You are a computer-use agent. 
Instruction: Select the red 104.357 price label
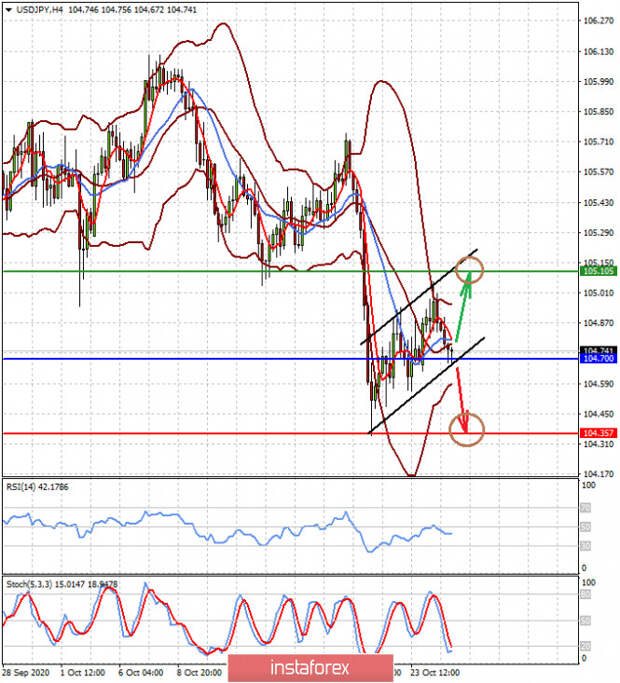[x=598, y=433]
